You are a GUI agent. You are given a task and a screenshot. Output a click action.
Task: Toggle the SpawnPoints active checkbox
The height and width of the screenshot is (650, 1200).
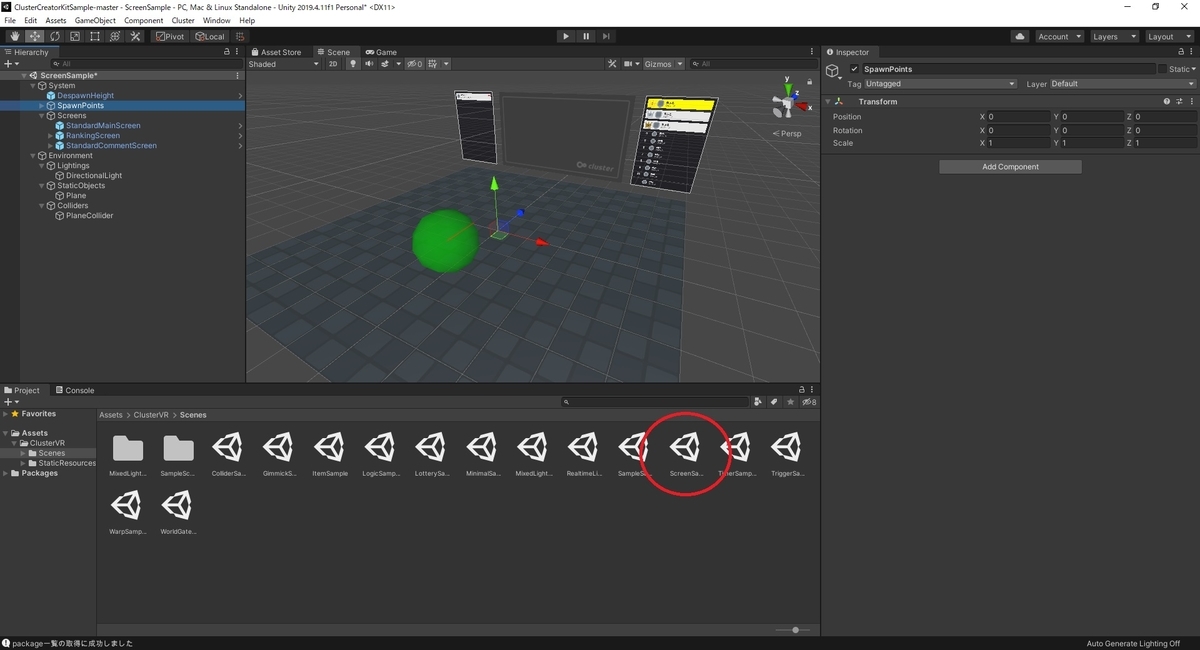click(854, 69)
